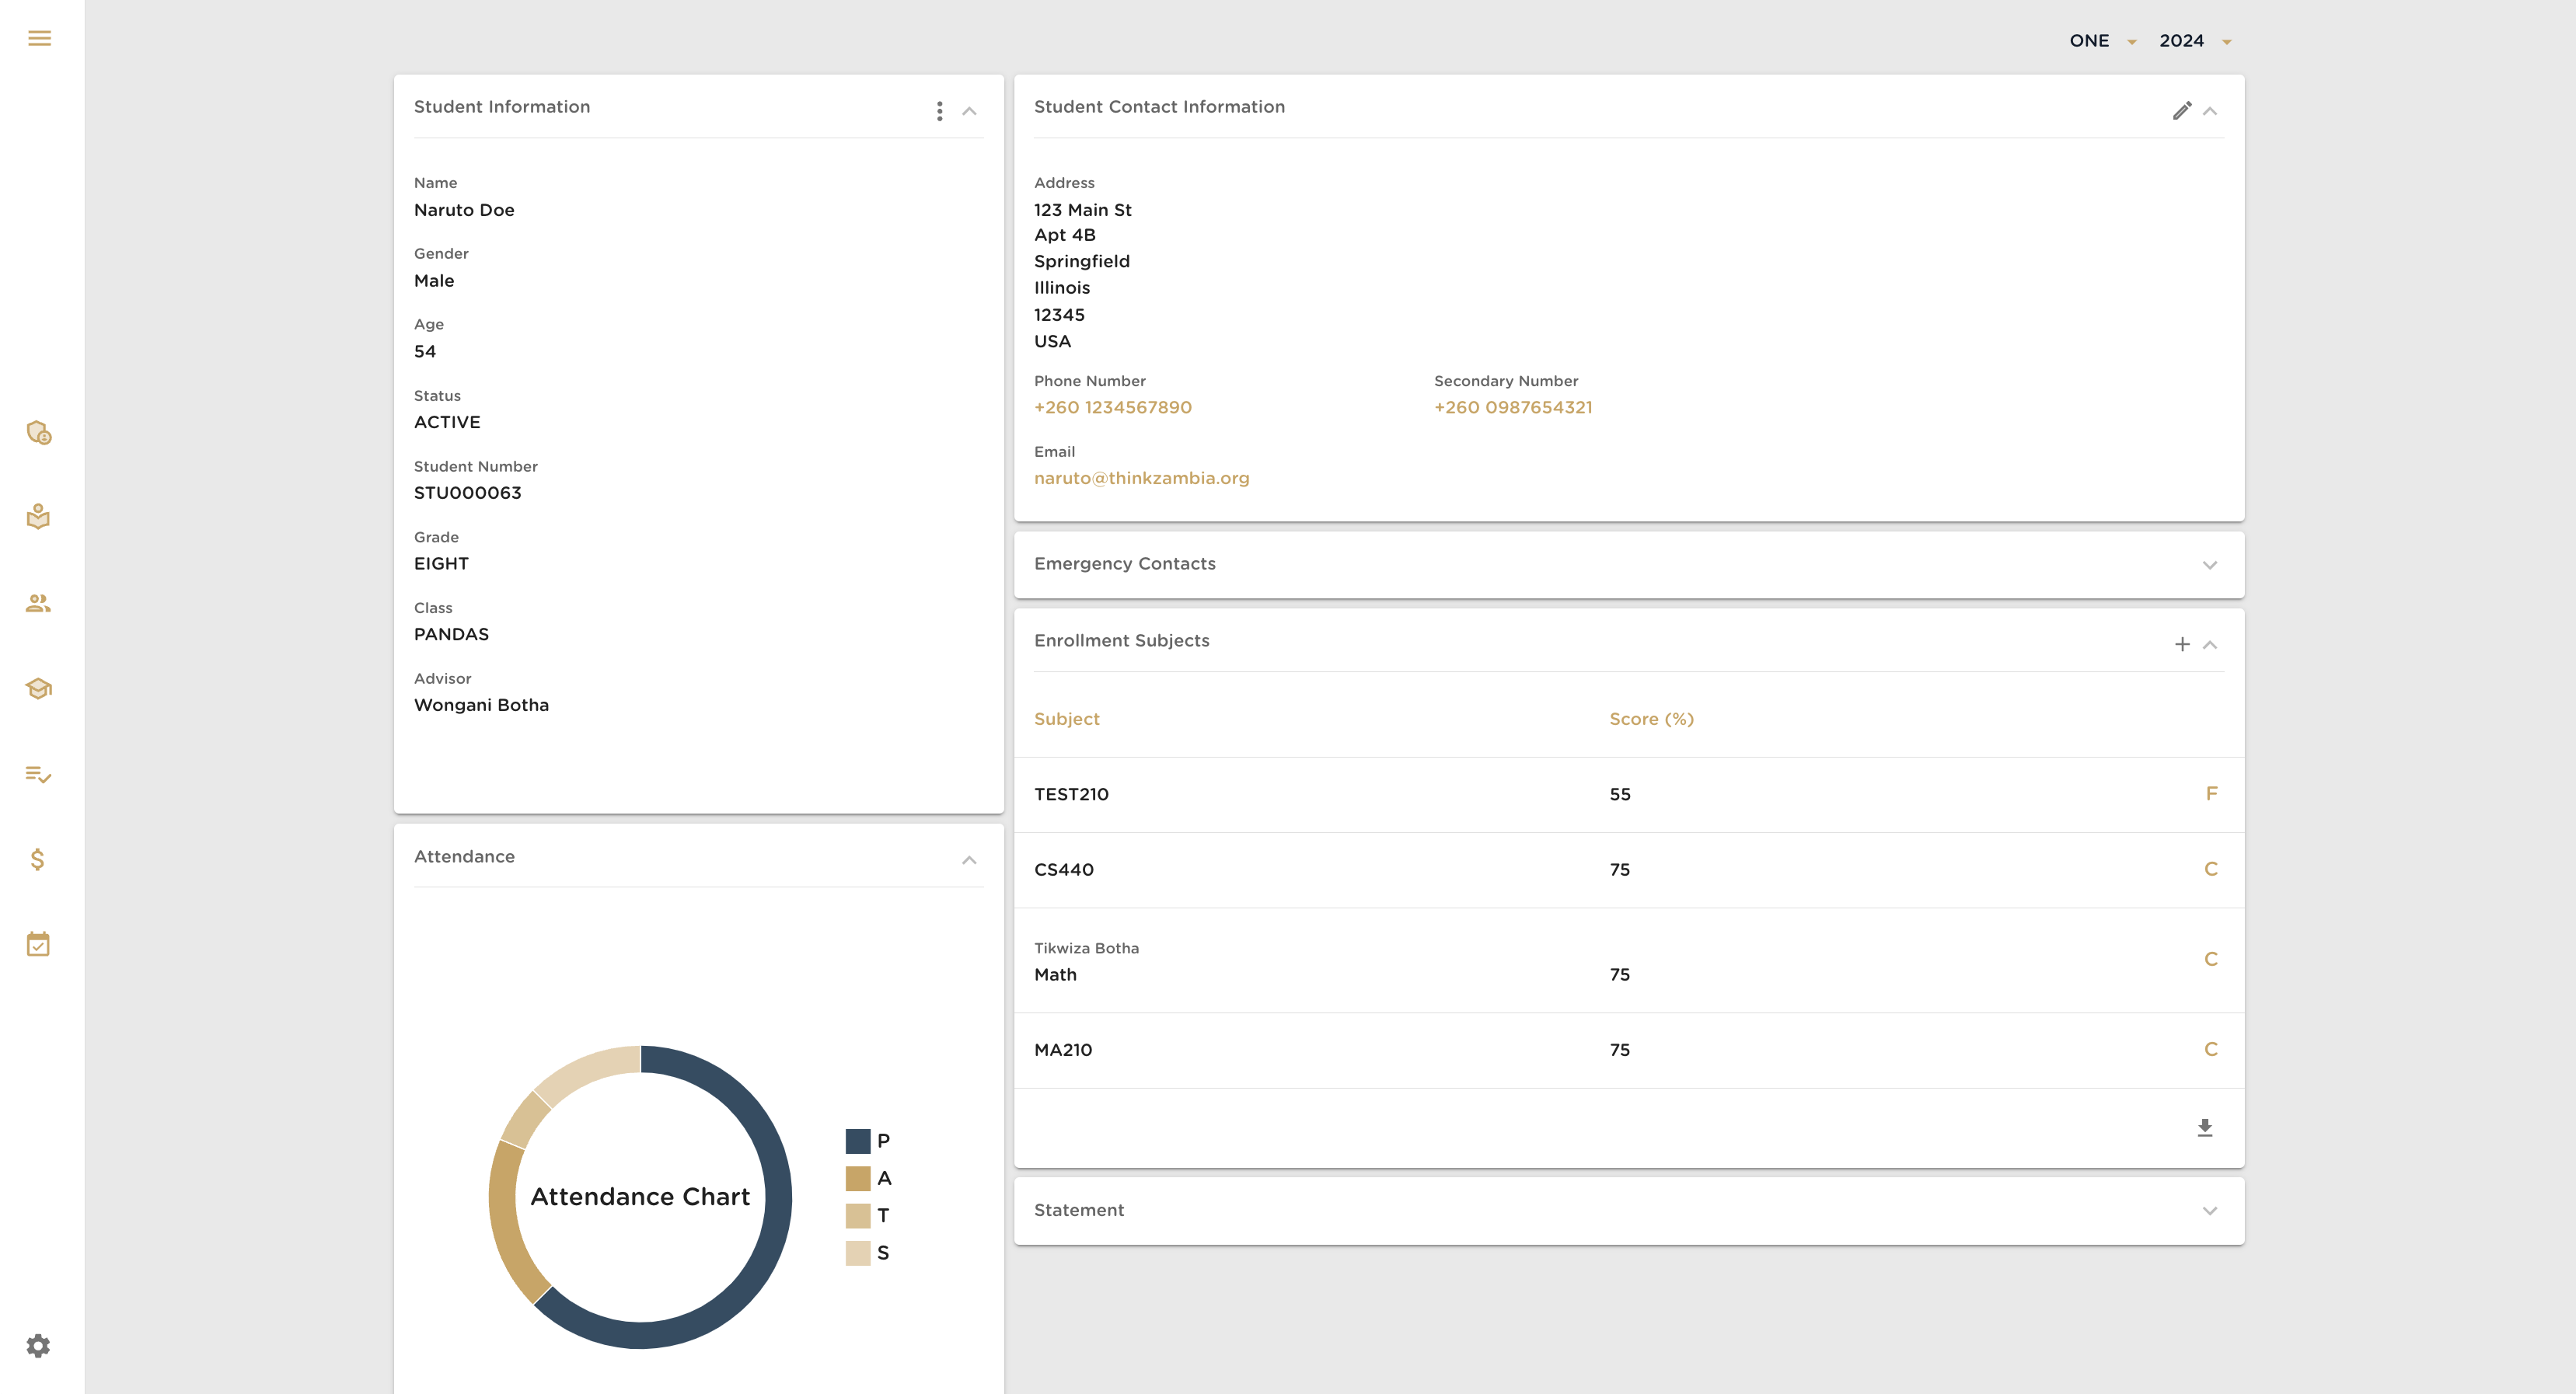Click the secondary number +260 0987654321

(x=1513, y=407)
